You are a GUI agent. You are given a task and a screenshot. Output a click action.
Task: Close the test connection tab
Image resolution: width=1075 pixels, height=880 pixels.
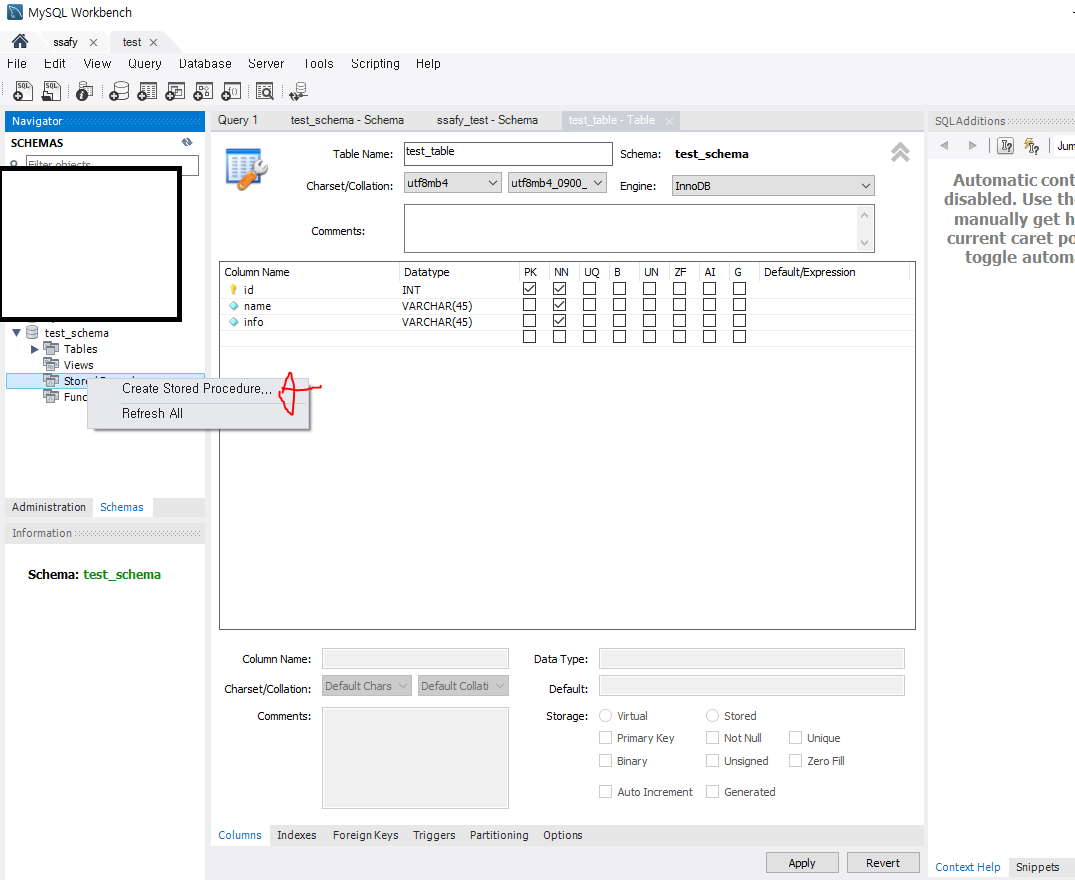pos(154,42)
